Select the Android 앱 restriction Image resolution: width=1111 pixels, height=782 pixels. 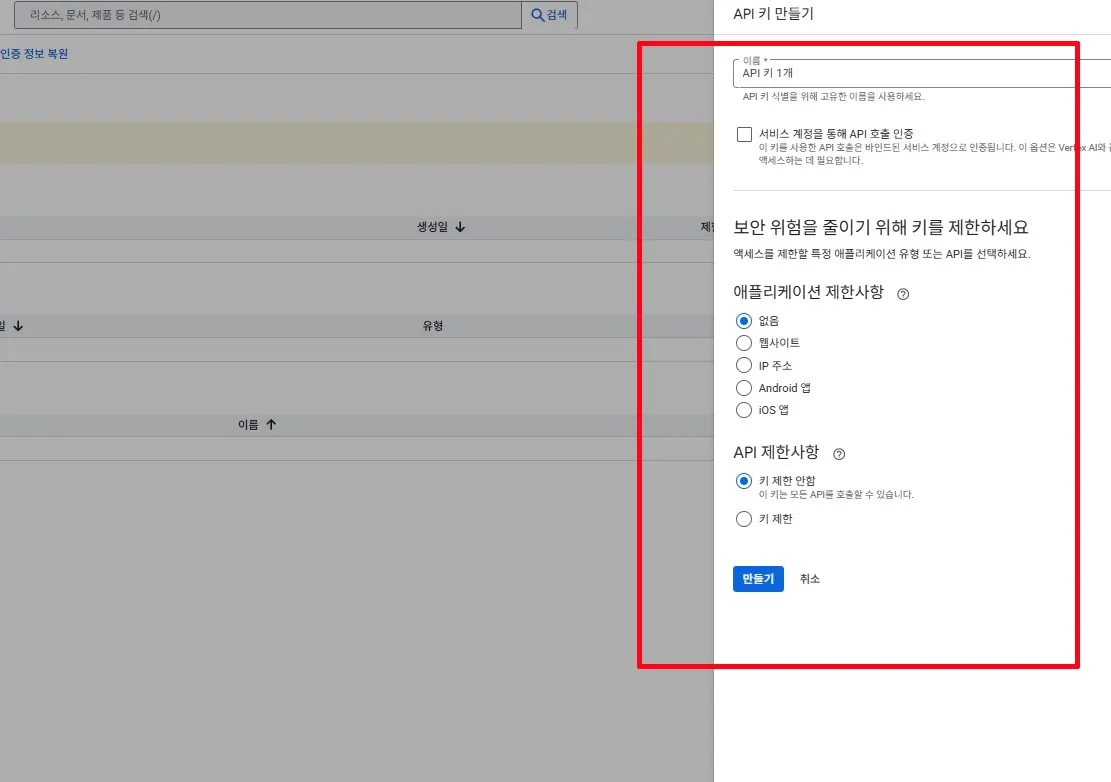coord(743,387)
